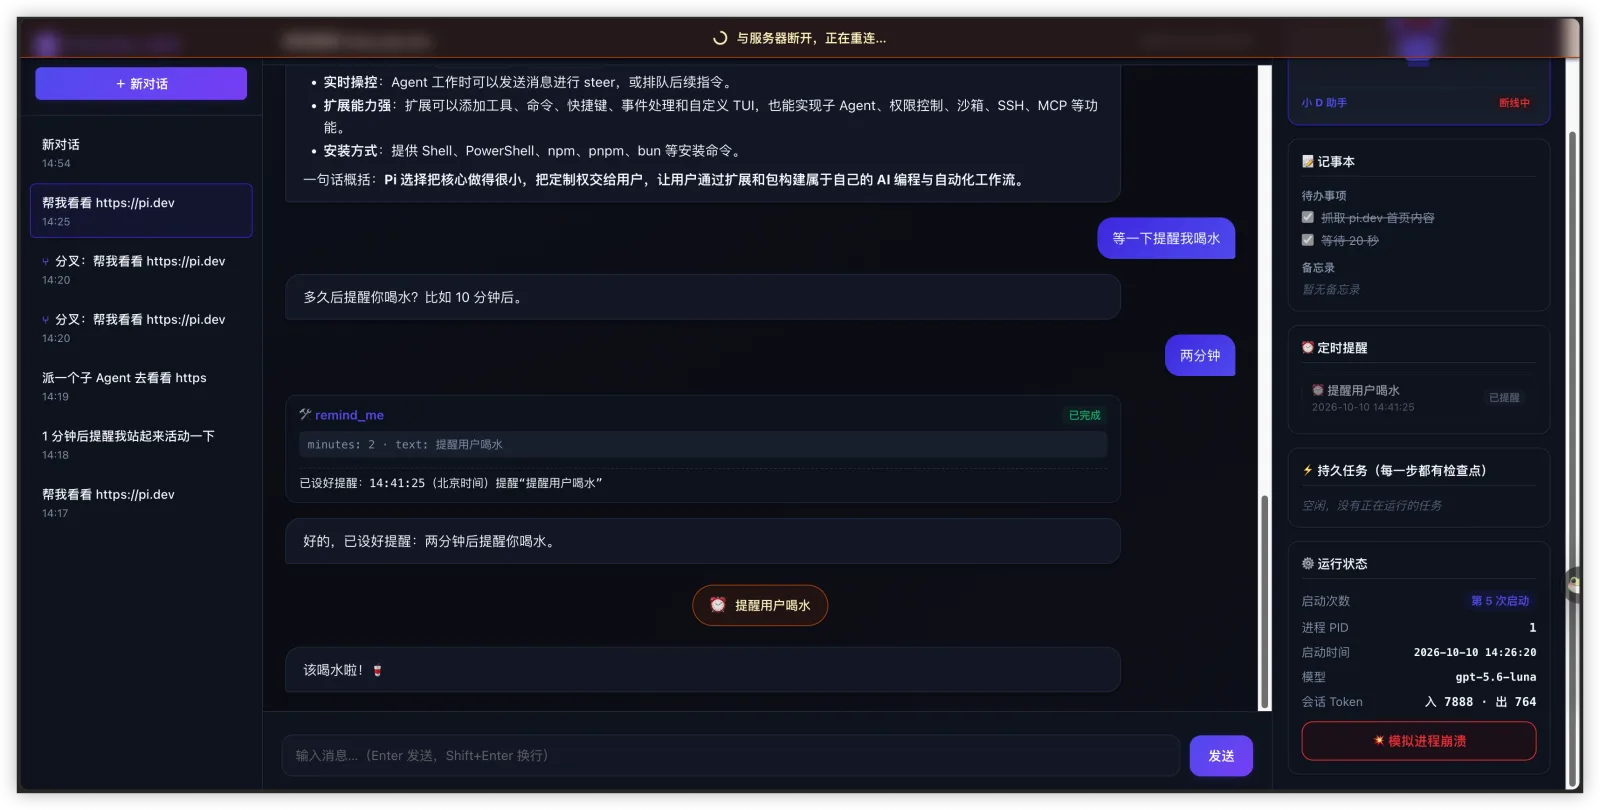
Task: Uncheck the 抓取 pi.dev 首页内容 to-do item
Action: 1308,217
